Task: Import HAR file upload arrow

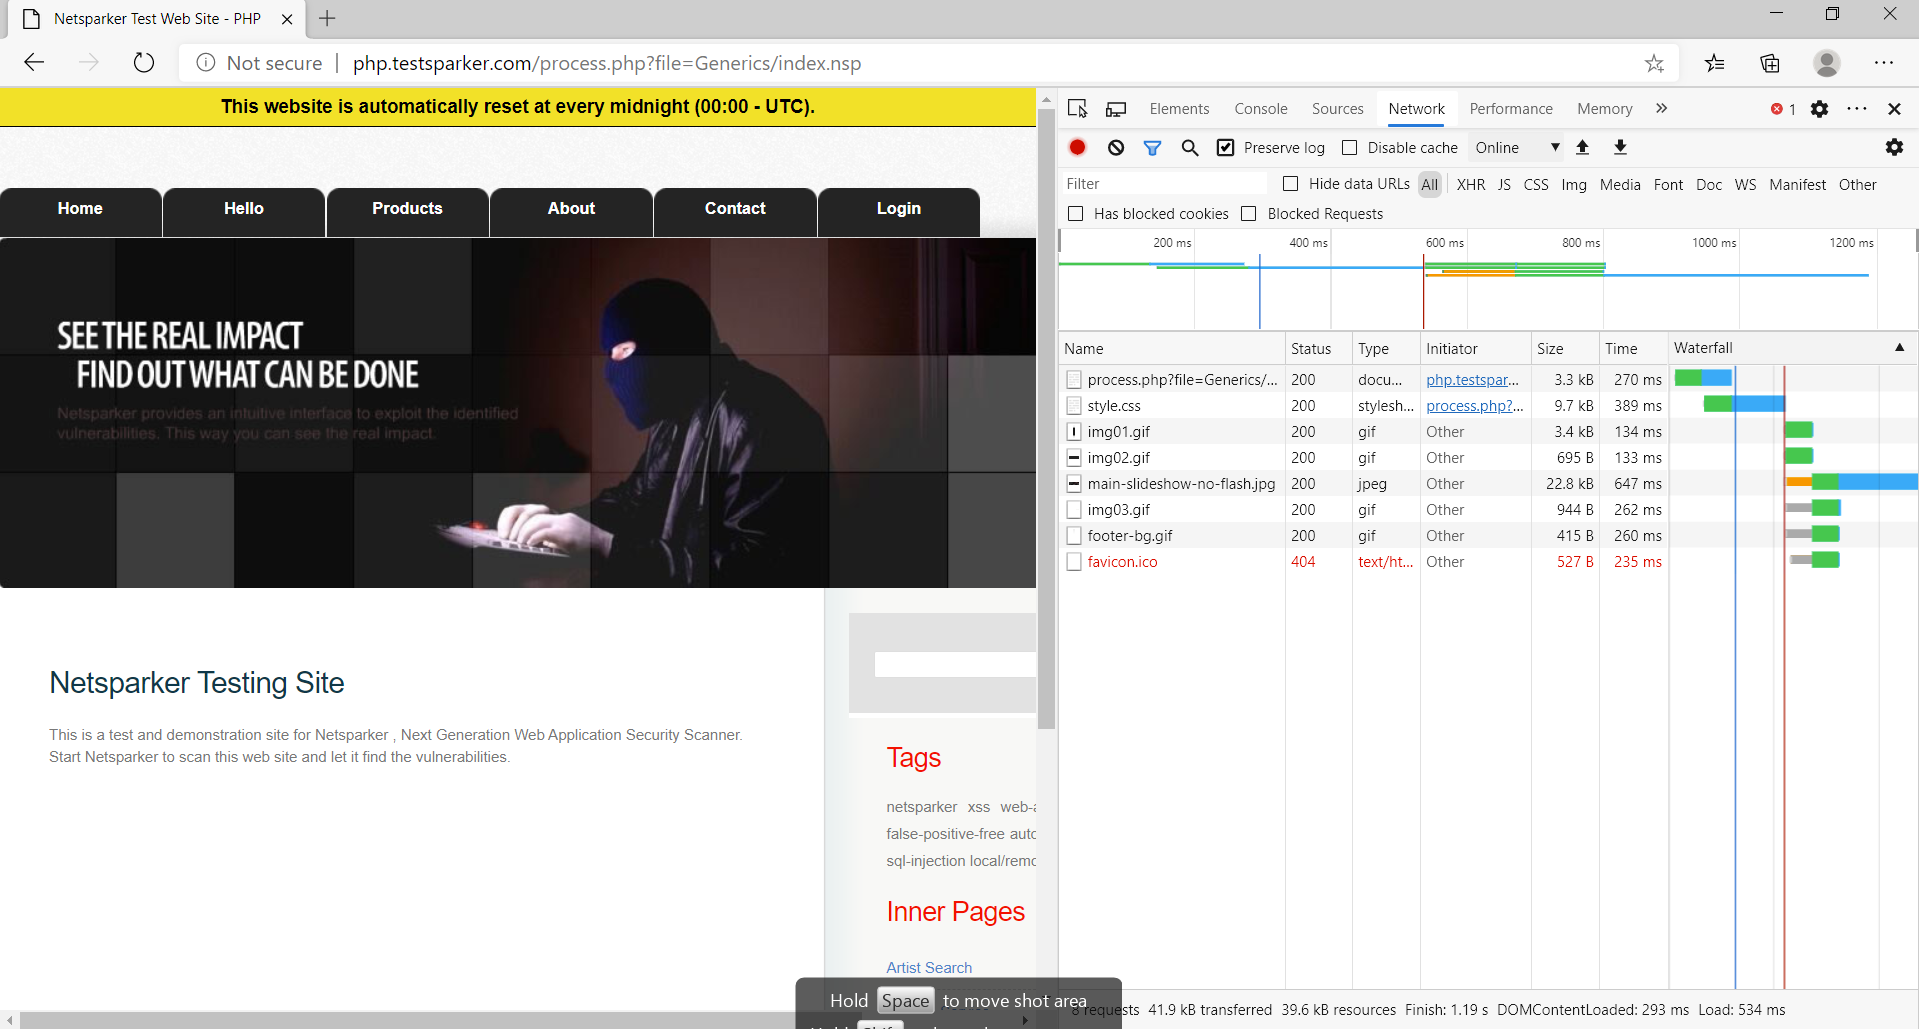Action: (1583, 147)
